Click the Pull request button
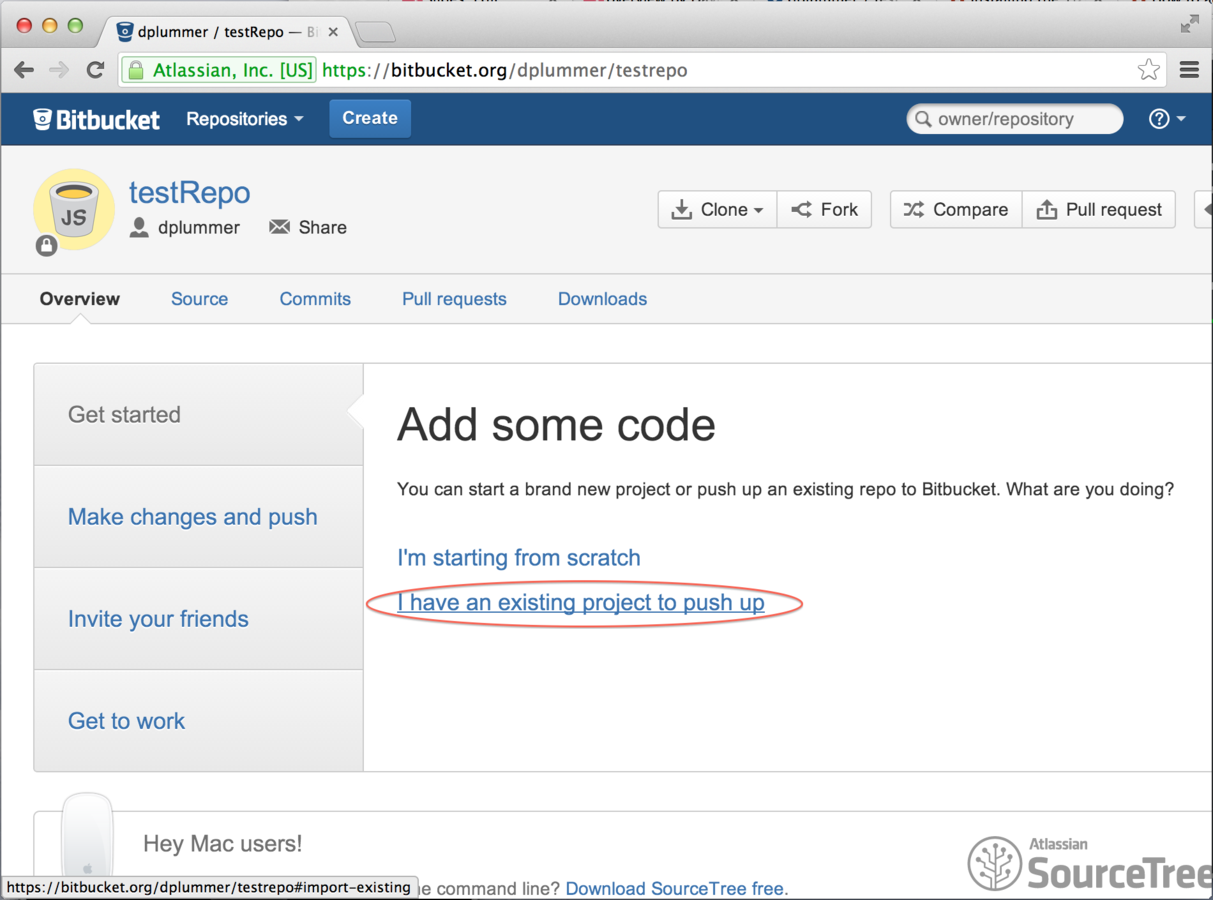 click(x=1099, y=209)
